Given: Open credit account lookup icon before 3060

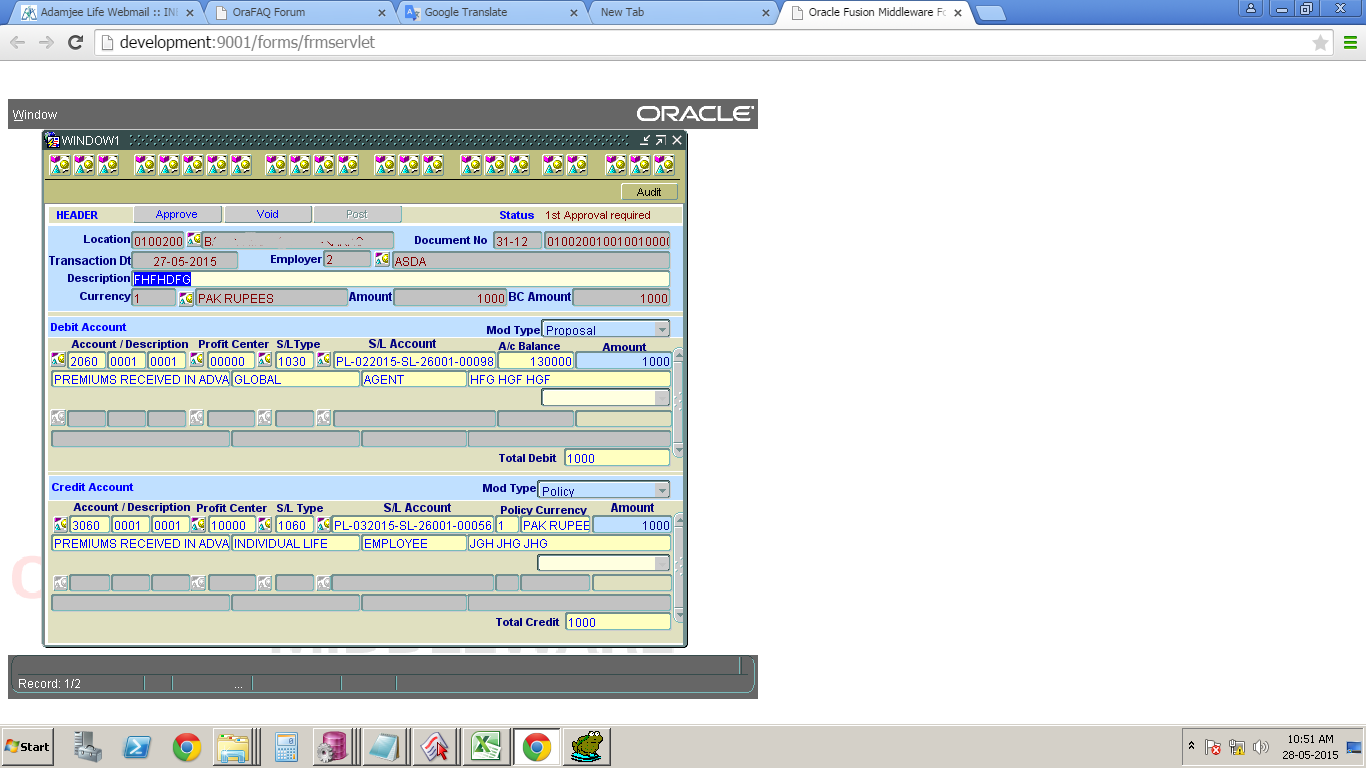Looking at the screenshot, I should click(x=61, y=525).
